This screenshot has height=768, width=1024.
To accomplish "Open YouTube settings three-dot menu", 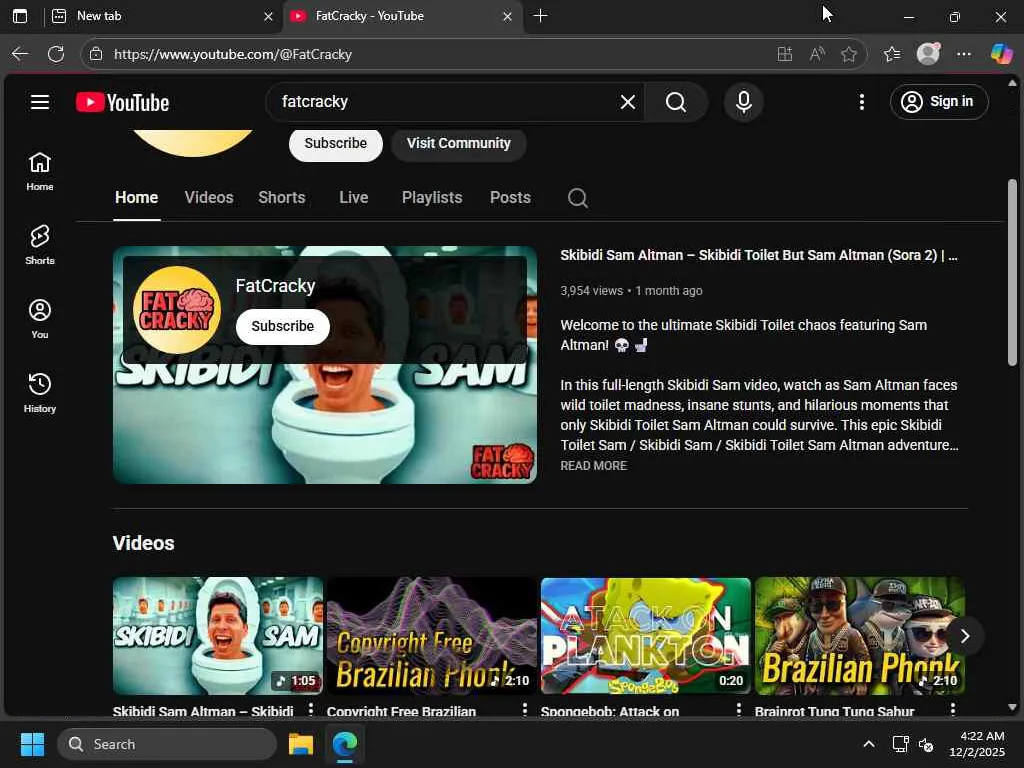I will (861, 102).
